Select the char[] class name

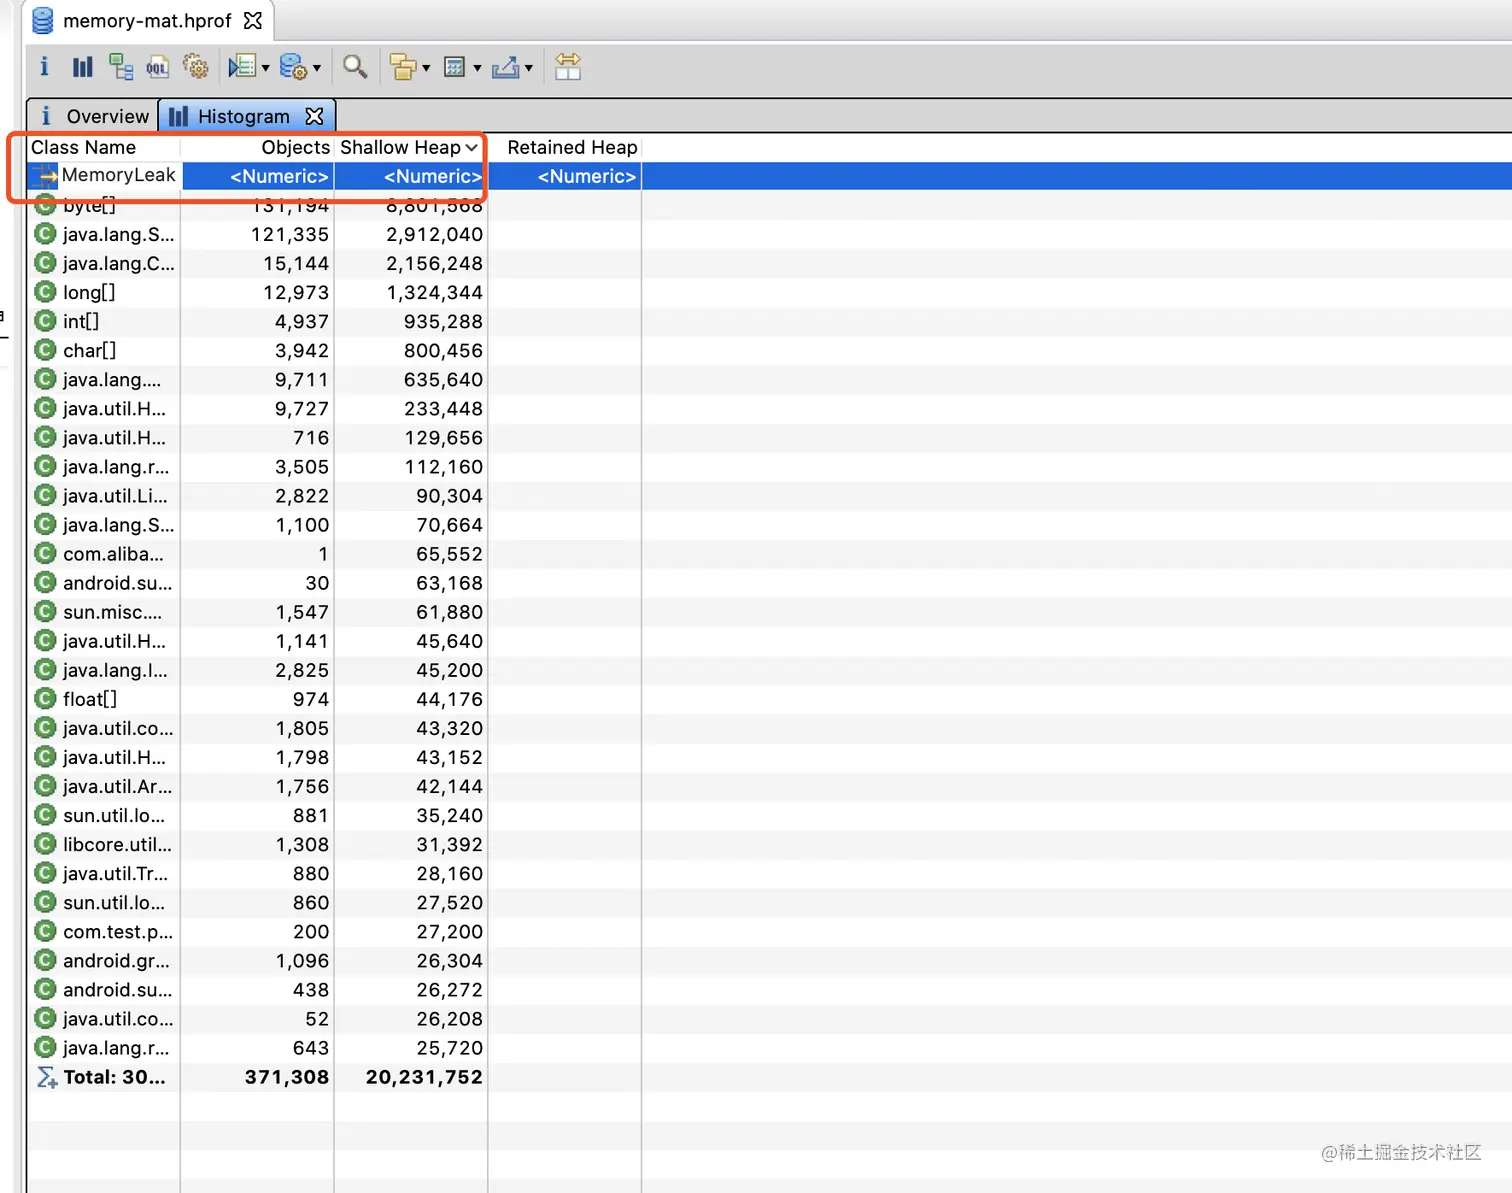coord(89,350)
